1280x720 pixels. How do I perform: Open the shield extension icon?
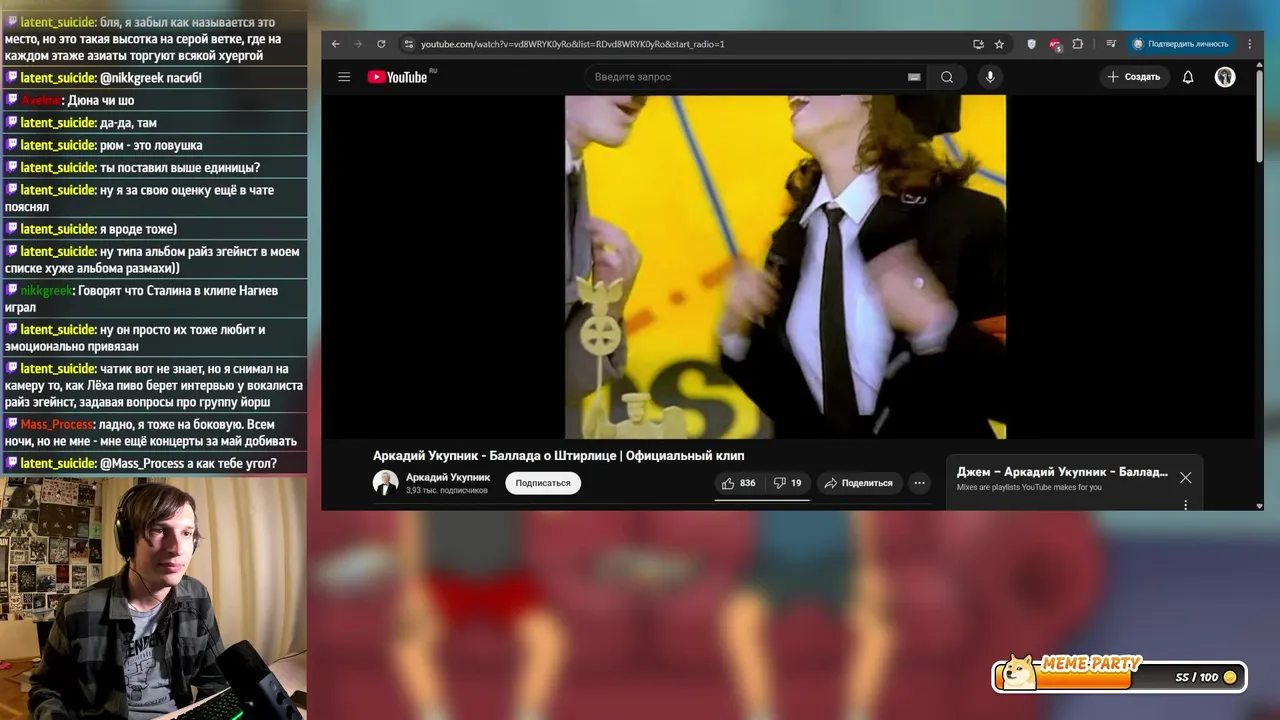click(x=1031, y=44)
